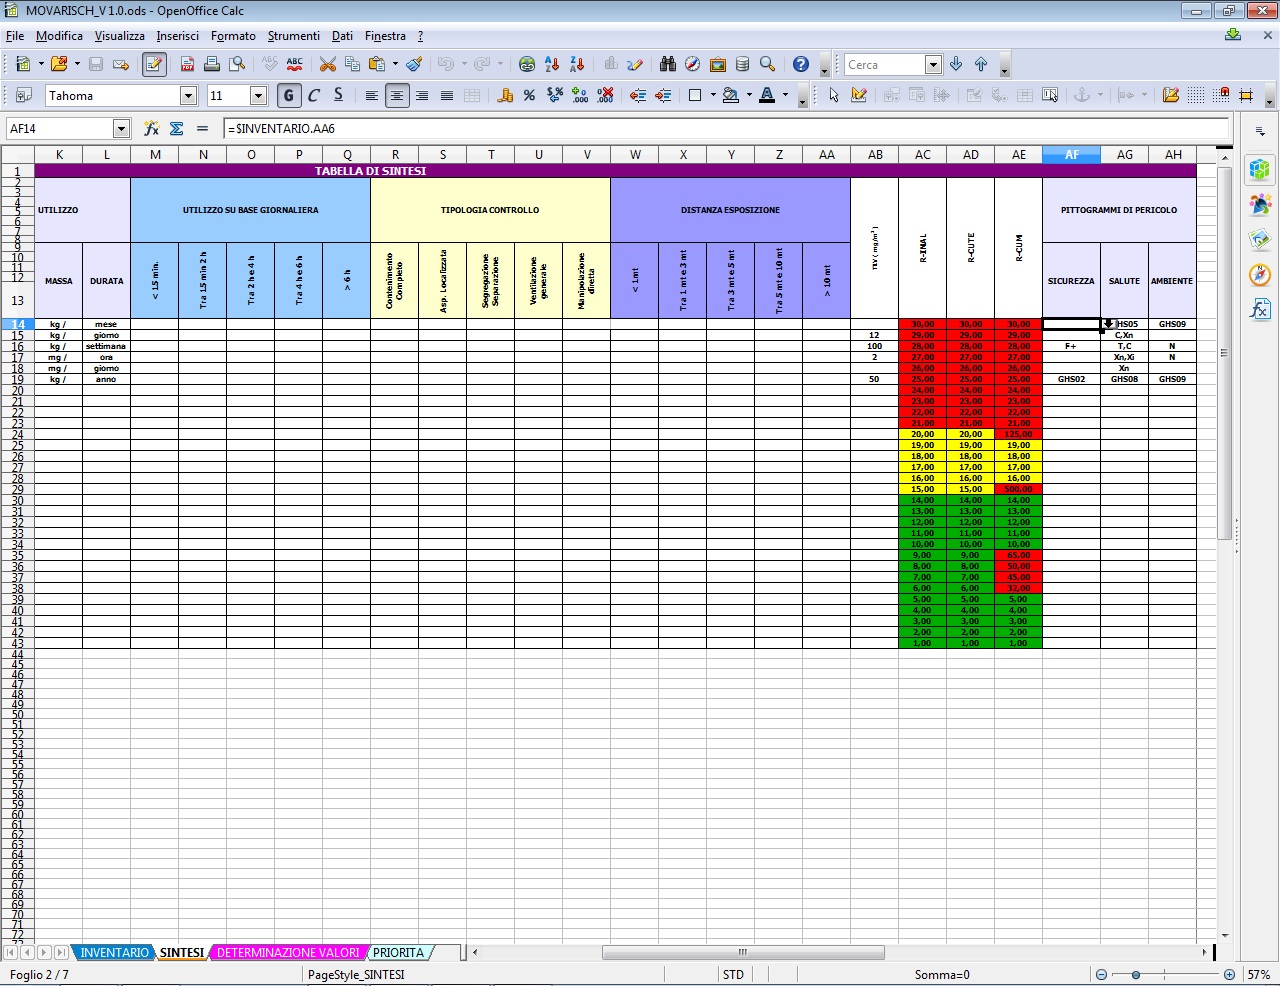The image size is (1280, 986).
Task: Click the formula input line
Action: point(725,128)
